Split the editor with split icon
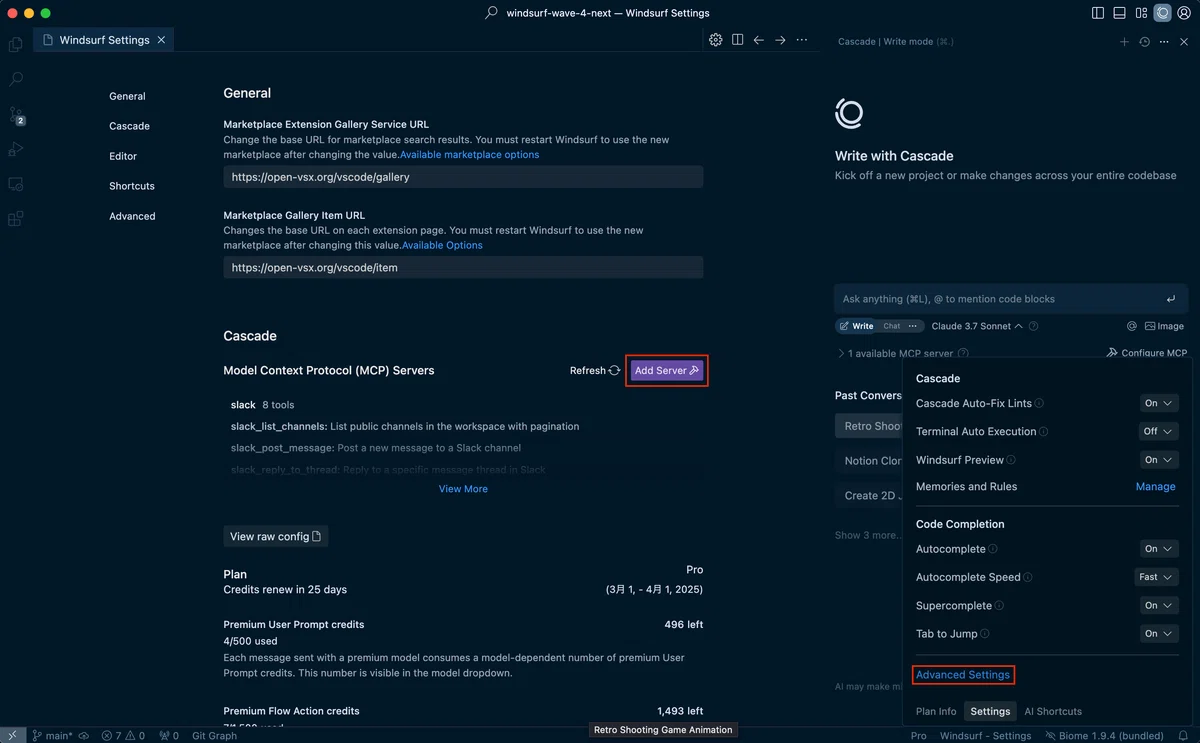 [737, 40]
